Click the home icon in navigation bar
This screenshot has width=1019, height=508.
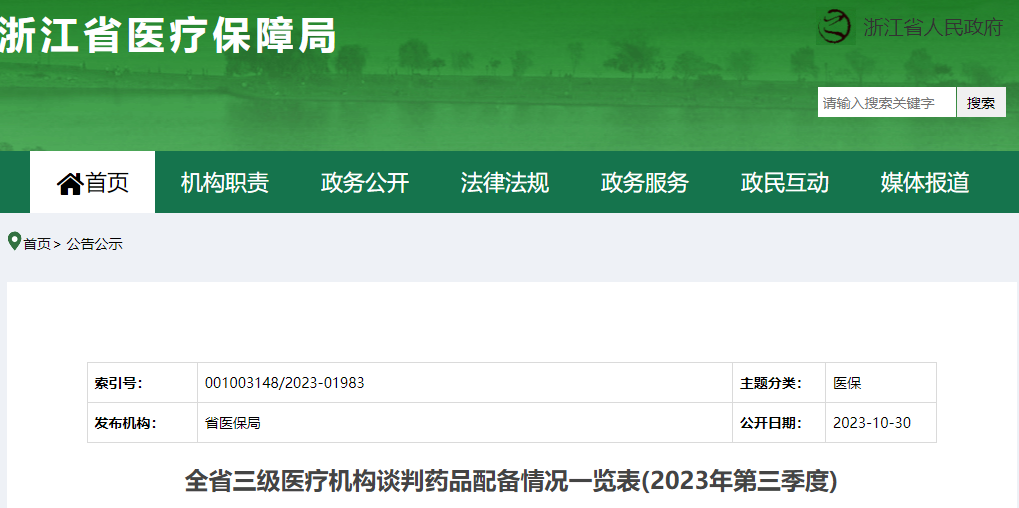(x=70, y=184)
